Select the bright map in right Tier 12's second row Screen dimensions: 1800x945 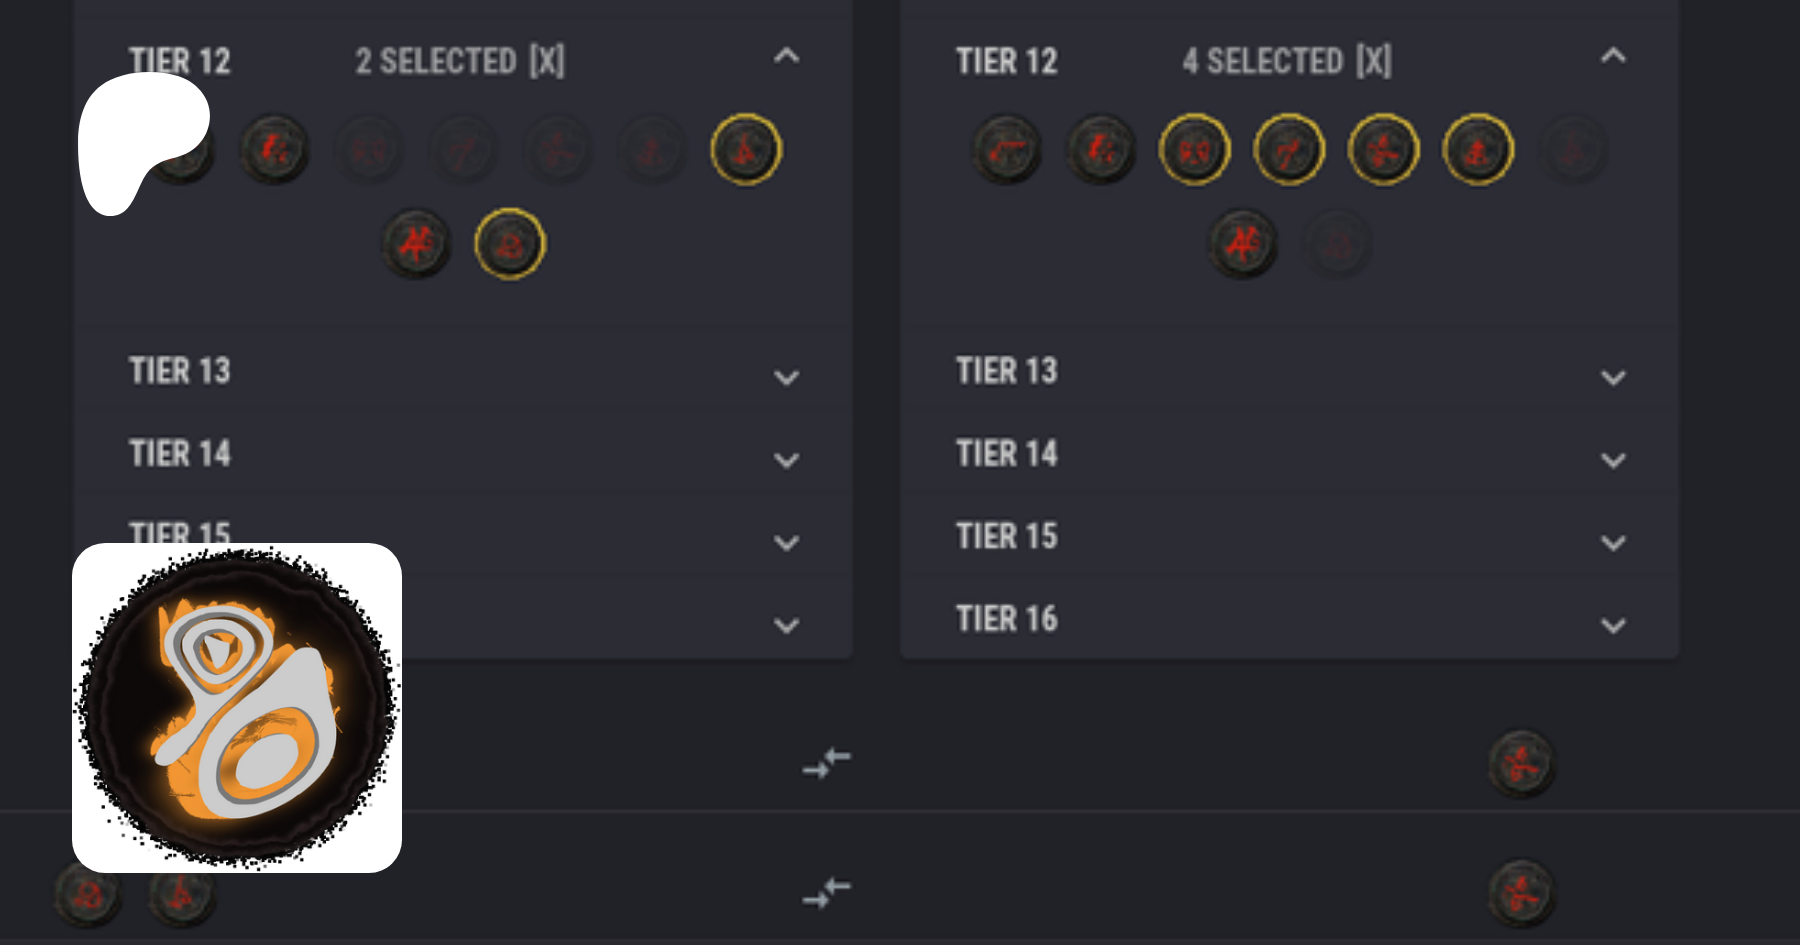pos(1242,244)
